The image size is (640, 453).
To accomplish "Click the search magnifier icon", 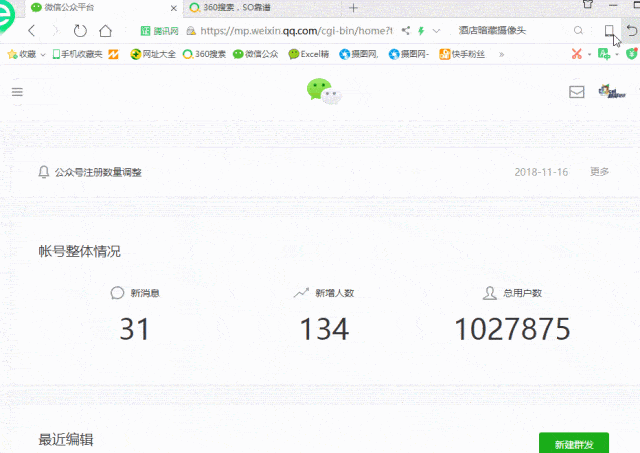I will (x=578, y=31).
